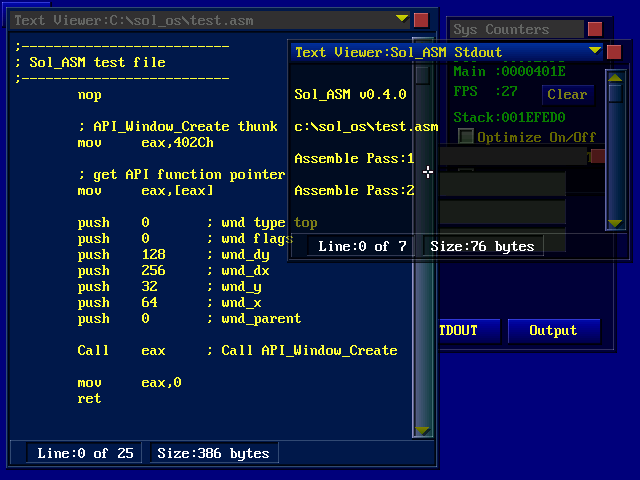Viewport: 640px width, 480px height.
Task: Click 'push 0 ; wnd_parent' line
Action: coord(189,319)
